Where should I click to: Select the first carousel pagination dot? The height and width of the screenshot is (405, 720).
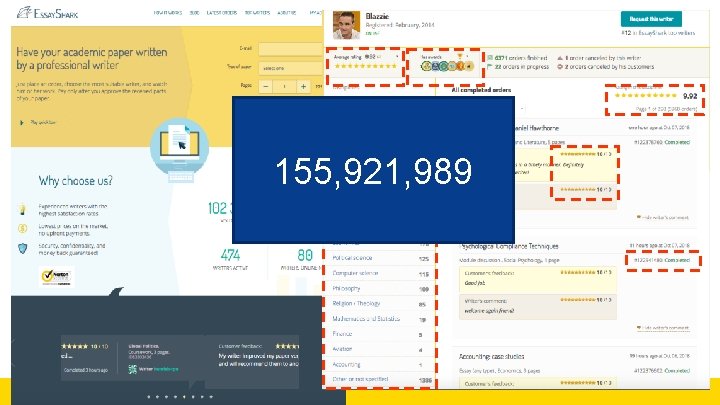tap(148, 396)
